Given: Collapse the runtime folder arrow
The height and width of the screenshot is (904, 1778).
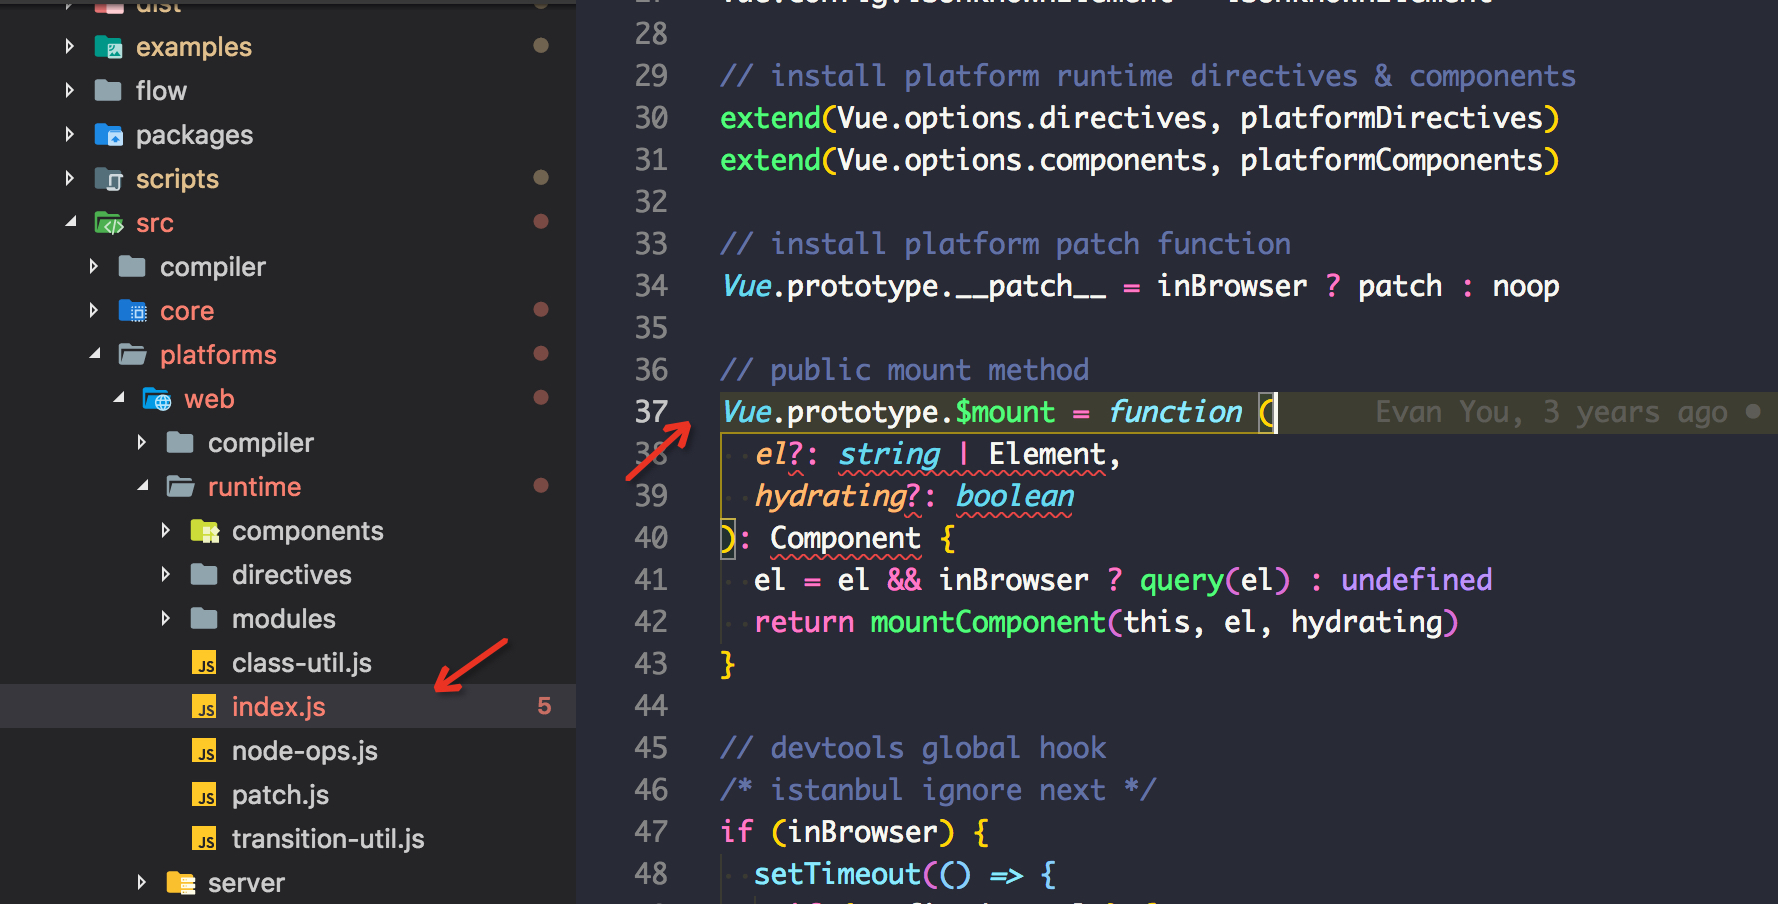Looking at the screenshot, I should tap(142, 486).
